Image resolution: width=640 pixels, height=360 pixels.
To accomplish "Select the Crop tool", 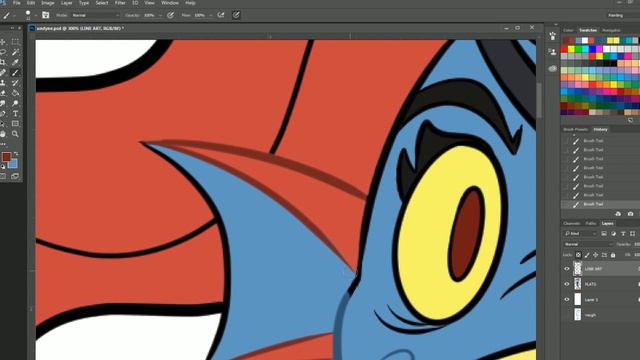I will click(x=3, y=62).
